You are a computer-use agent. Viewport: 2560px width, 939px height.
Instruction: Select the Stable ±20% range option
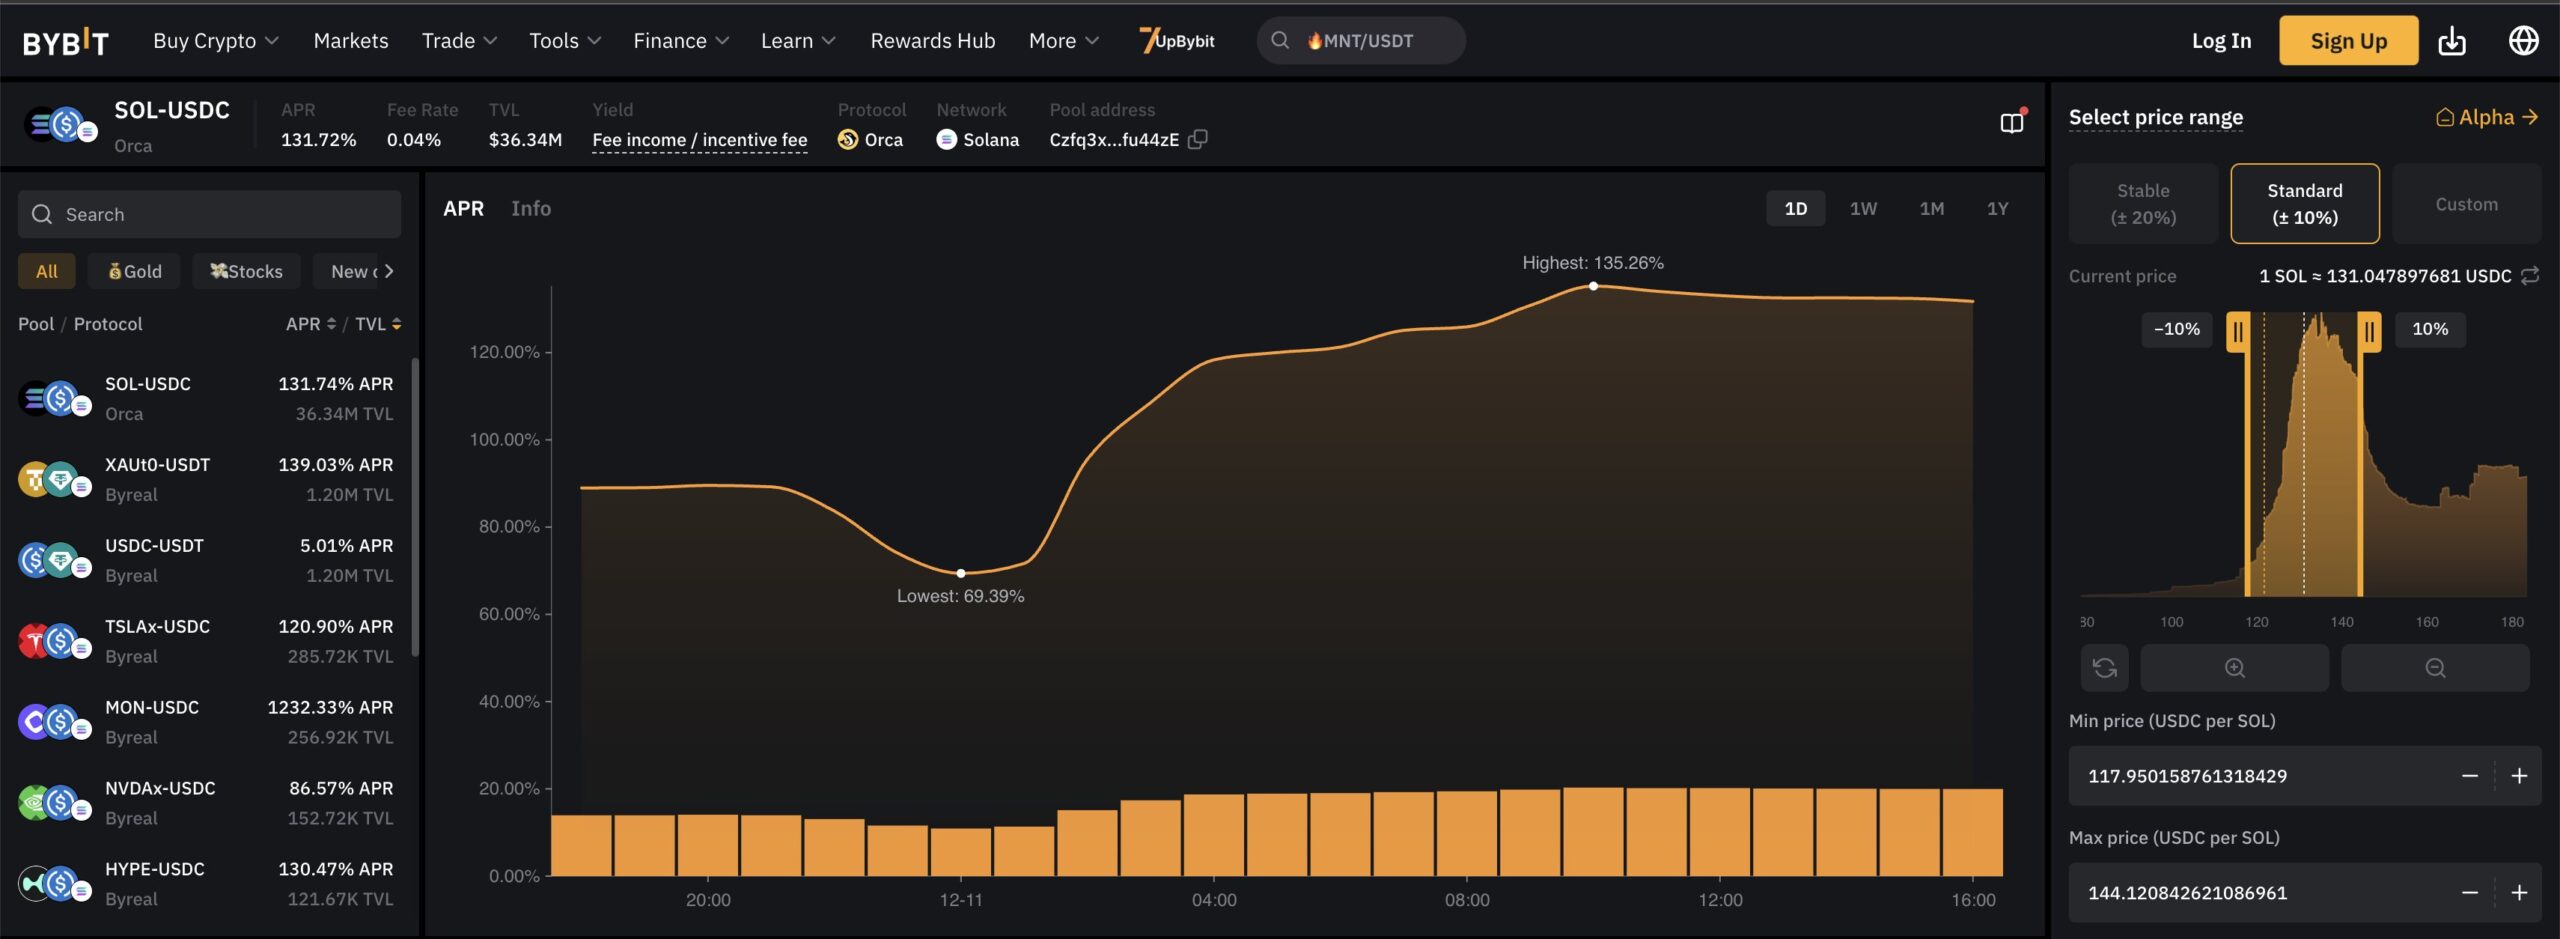click(x=2143, y=204)
